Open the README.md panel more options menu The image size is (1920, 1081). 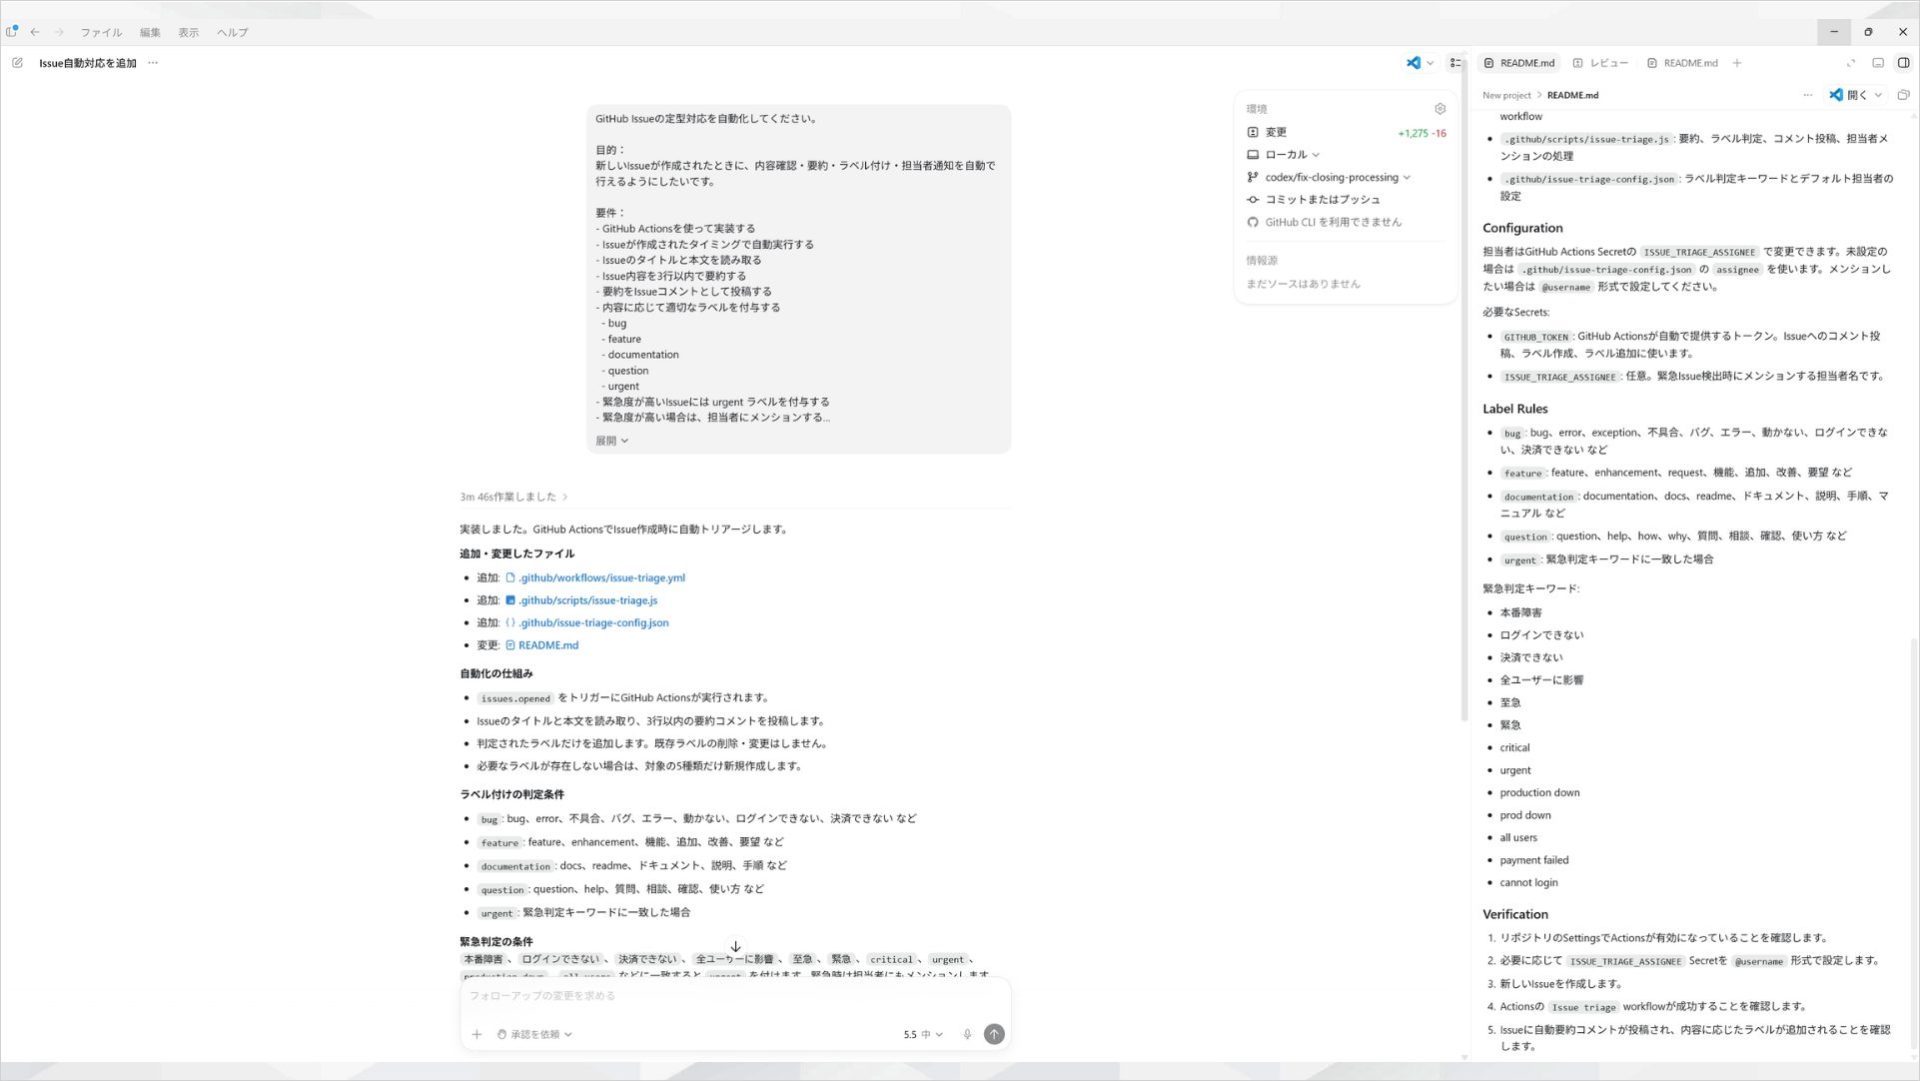1807,95
